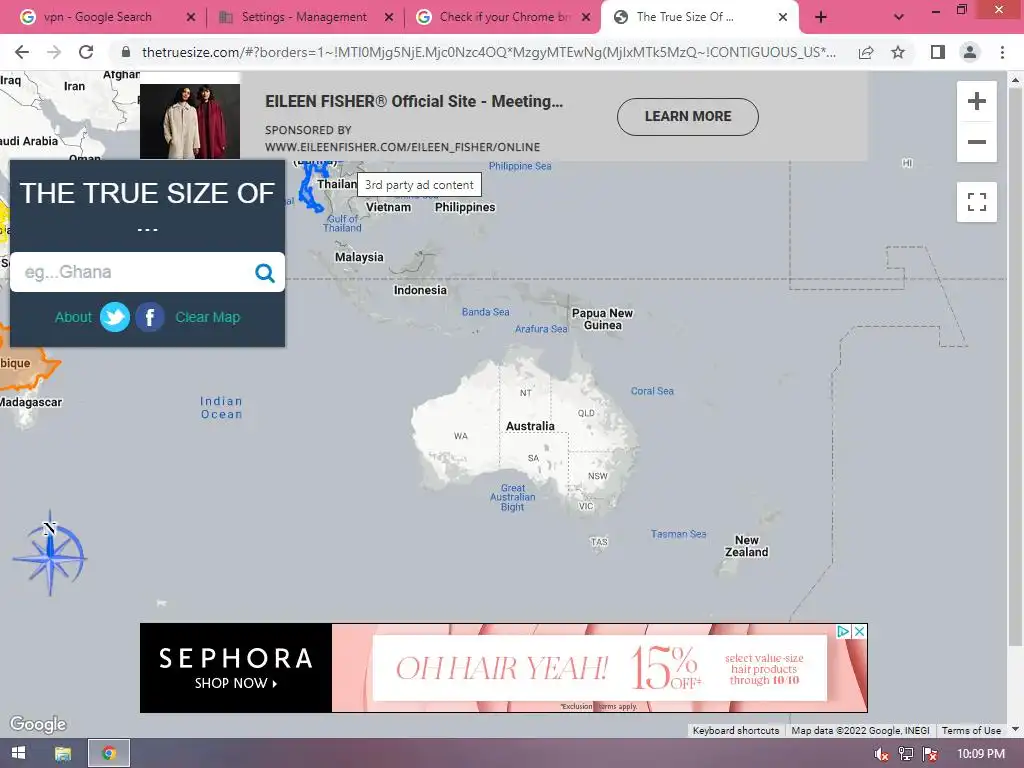
Task: Close the vpn - Google Search tab
Action: pyautogui.click(x=191, y=17)
